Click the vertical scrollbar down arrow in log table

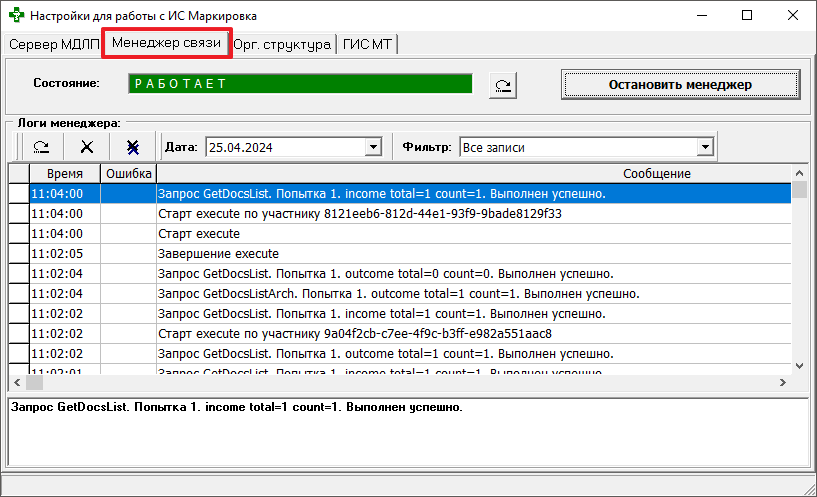(800, 366)
